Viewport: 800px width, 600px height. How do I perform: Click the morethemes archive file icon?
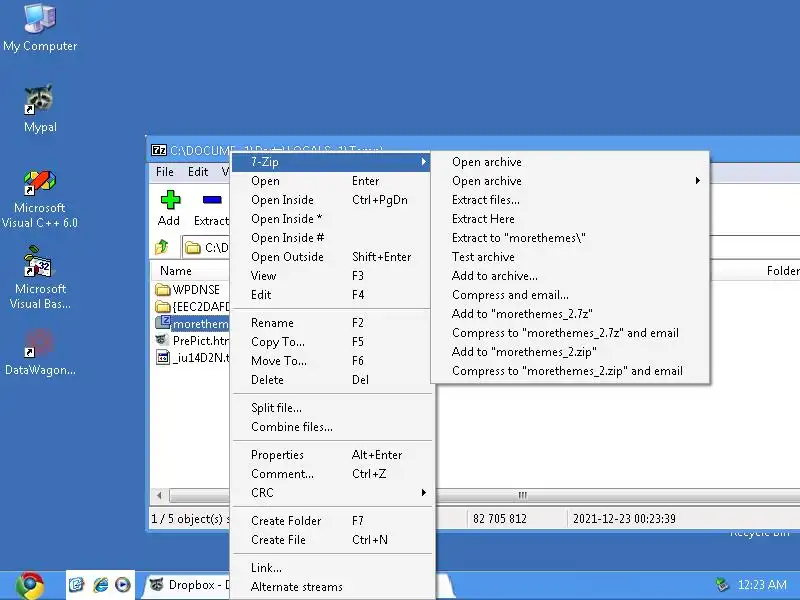pyautogui.click(x=163, y=322)
